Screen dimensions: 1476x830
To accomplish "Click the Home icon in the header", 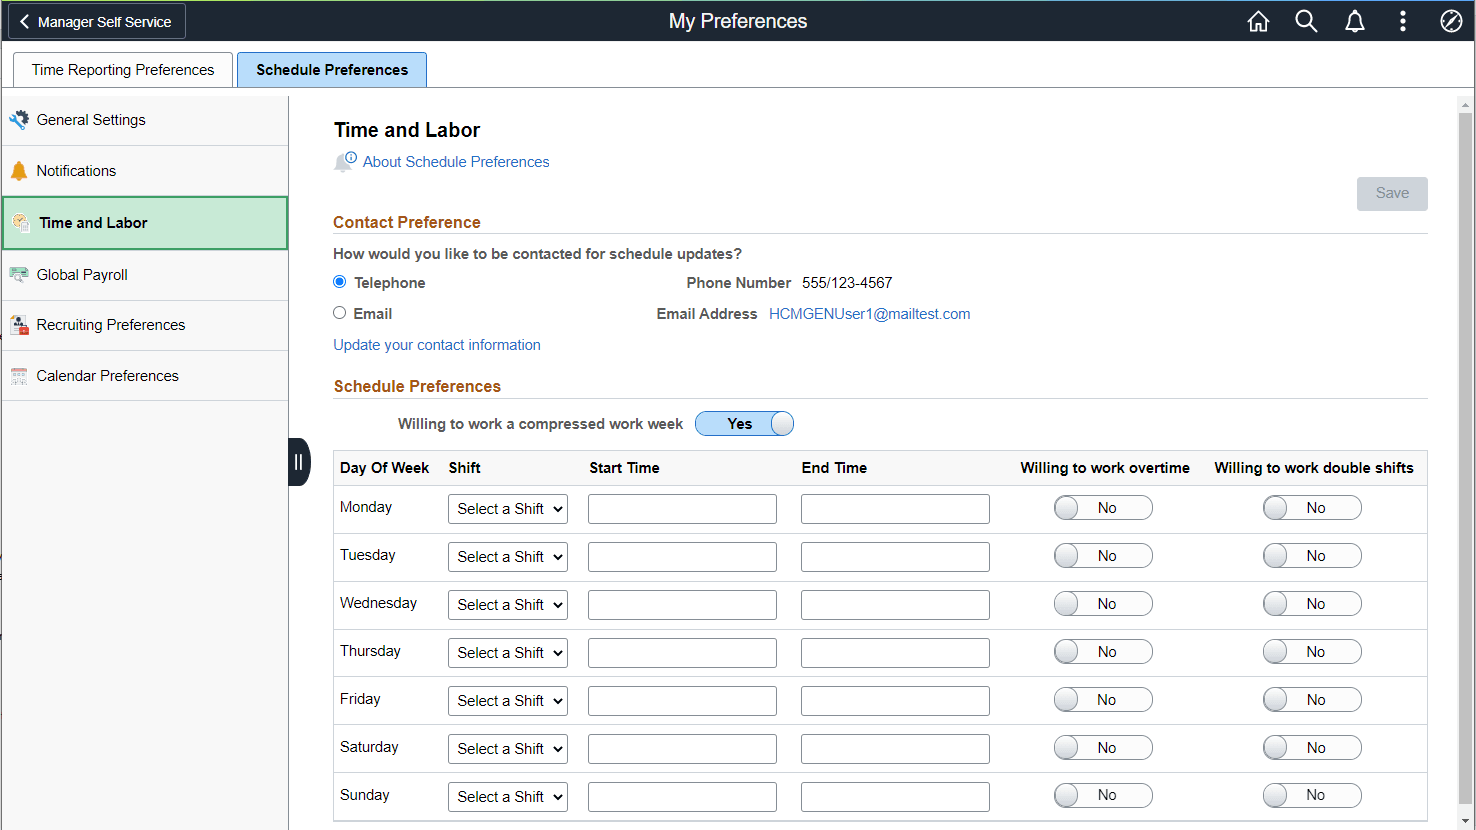I will click(1258, 20).
